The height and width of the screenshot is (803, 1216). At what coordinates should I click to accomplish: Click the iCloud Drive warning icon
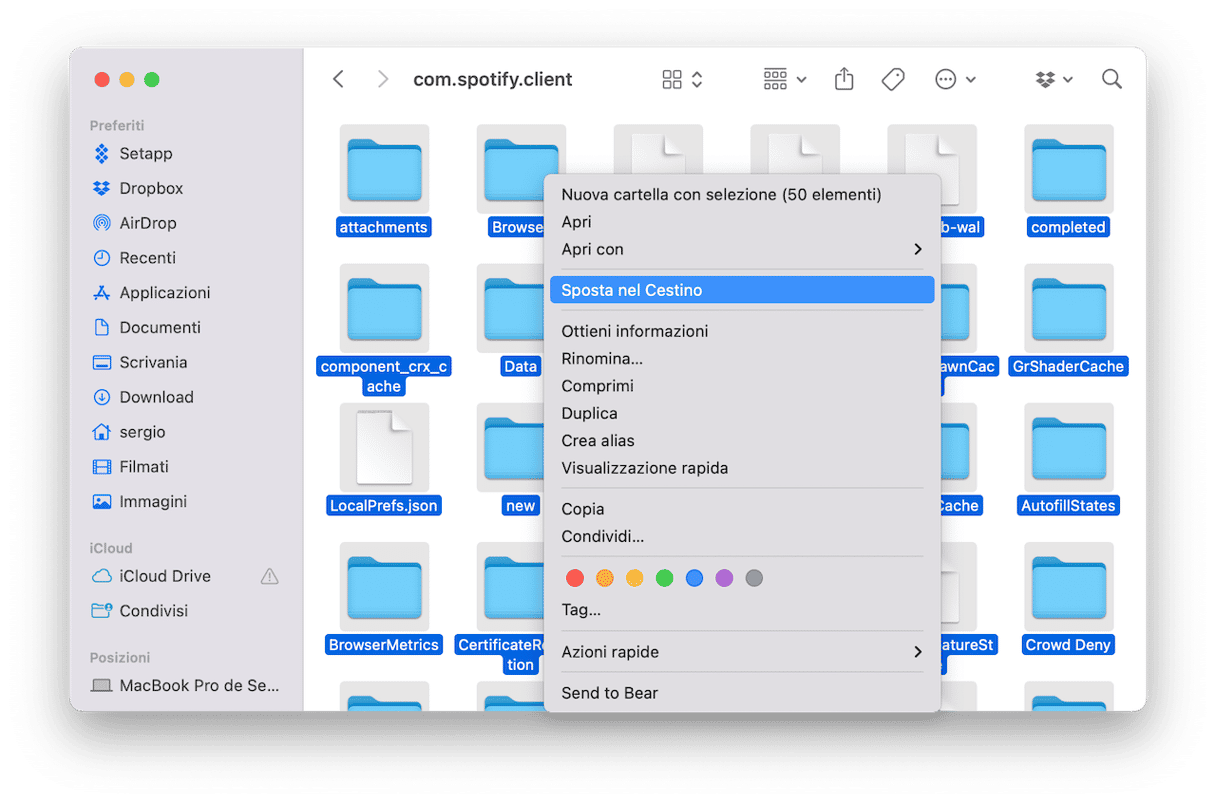pyautogui.click(x=269, y=576)
